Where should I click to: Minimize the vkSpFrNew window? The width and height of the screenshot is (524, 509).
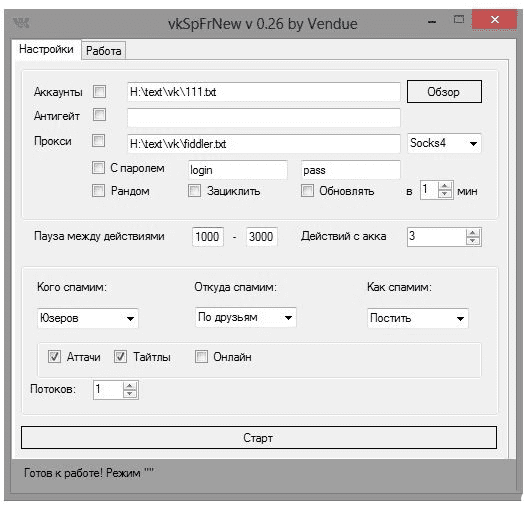[x=432, y=22]
